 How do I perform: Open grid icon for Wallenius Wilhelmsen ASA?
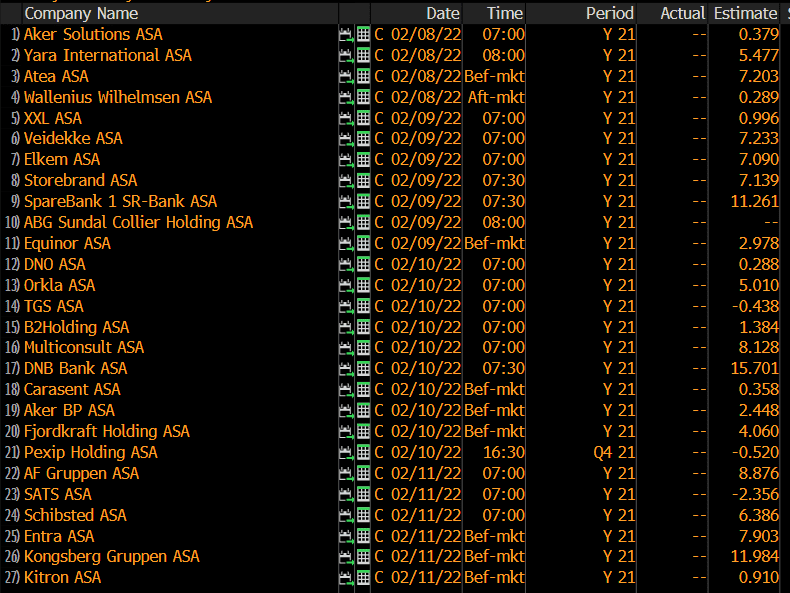(363, 97)
